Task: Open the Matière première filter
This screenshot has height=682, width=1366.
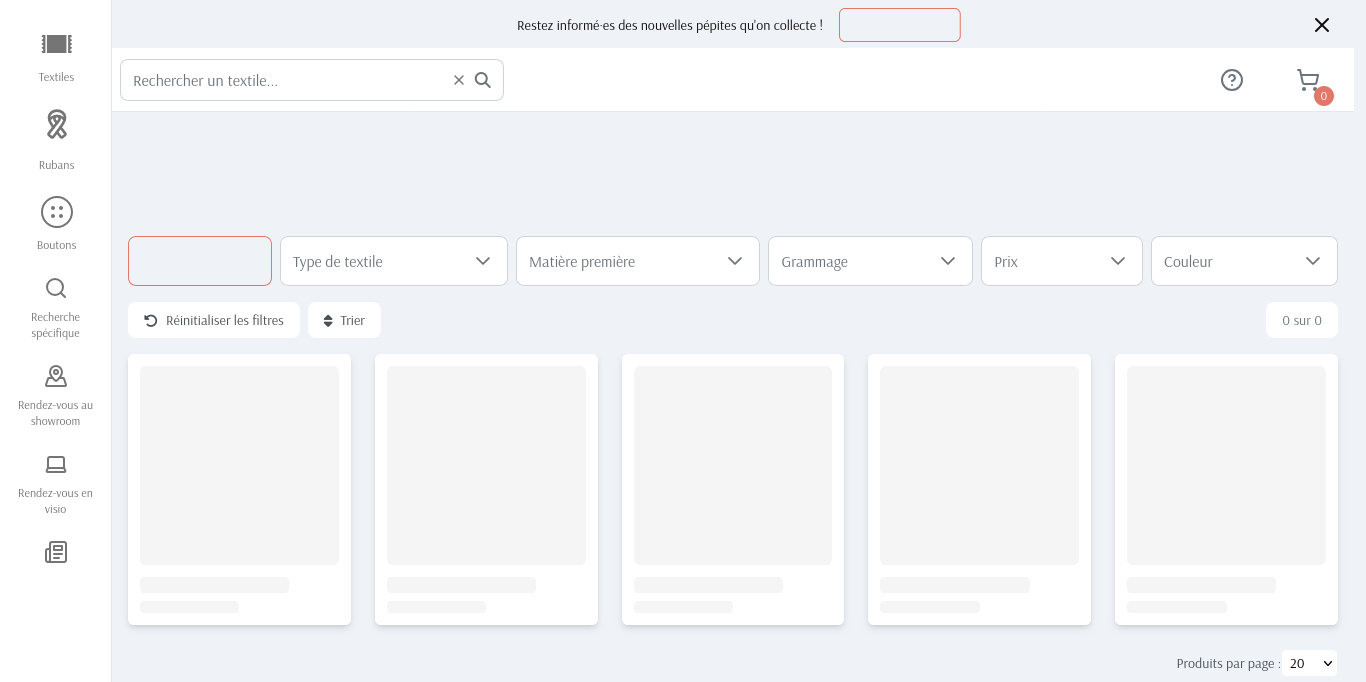Action: [x=637, y=261]
